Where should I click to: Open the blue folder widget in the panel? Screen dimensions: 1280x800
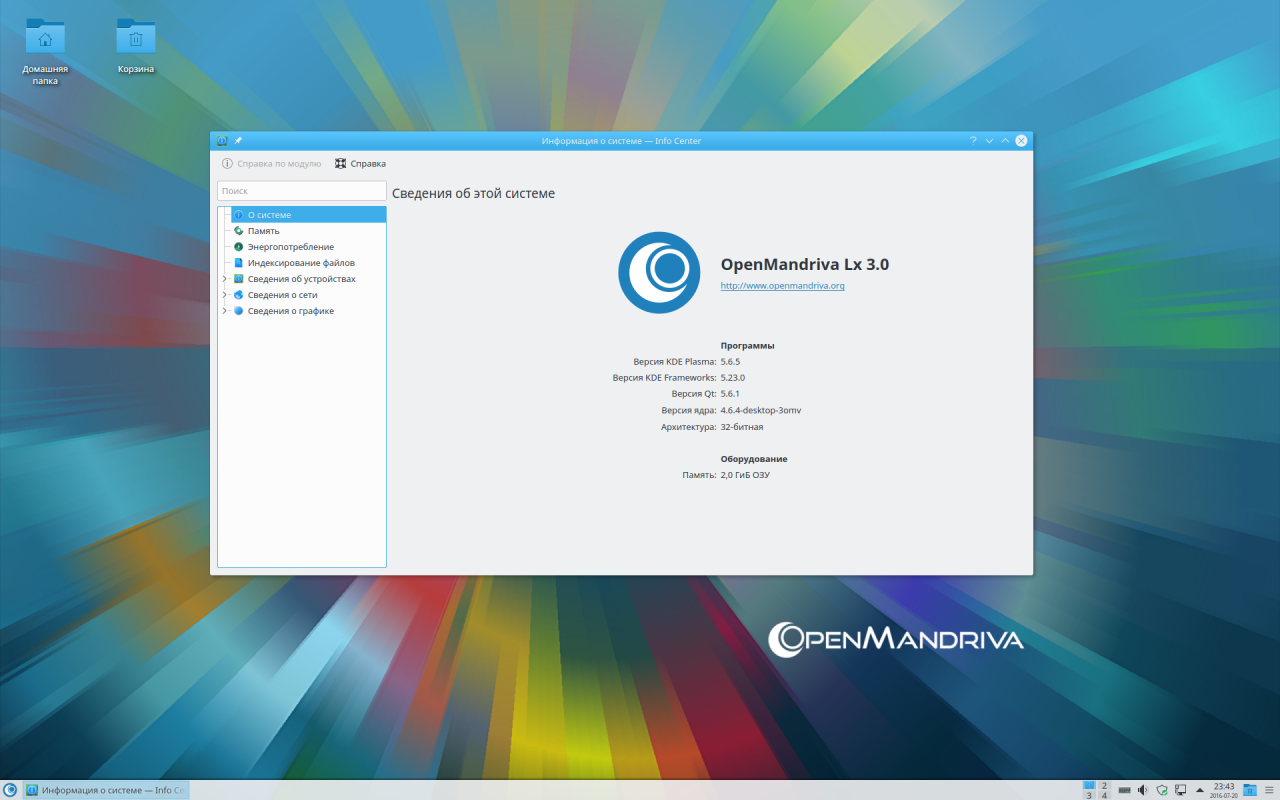pos(1250,790)
